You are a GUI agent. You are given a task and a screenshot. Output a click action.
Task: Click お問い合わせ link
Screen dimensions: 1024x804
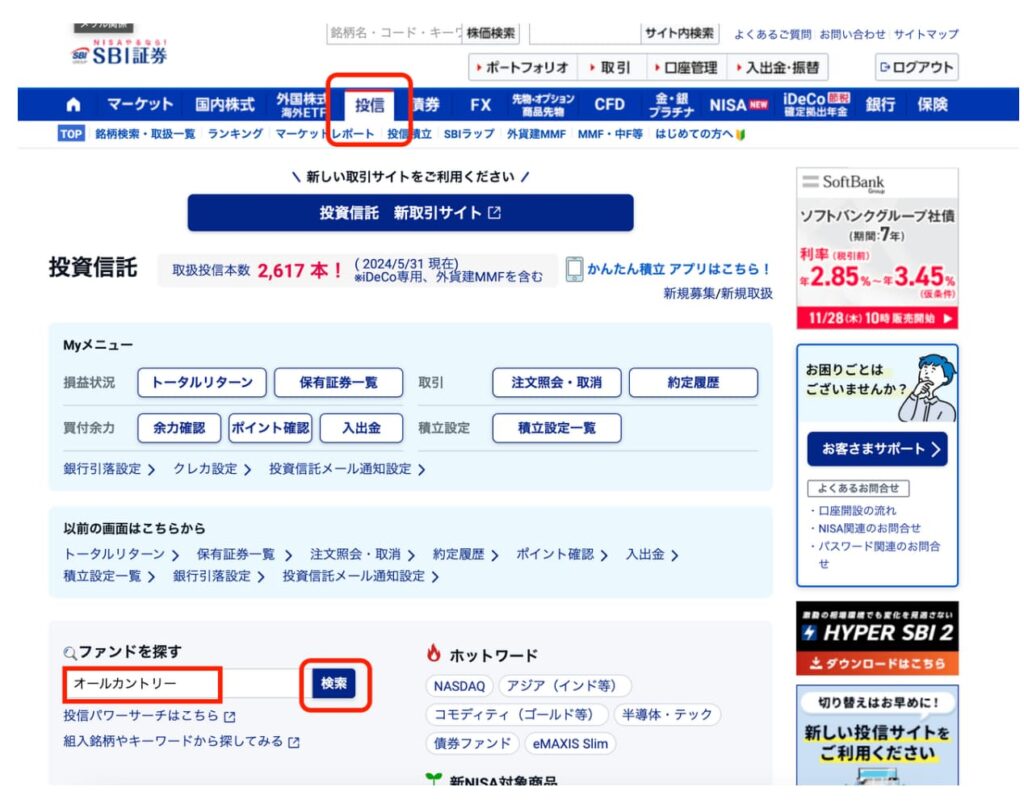pos(852,34)
